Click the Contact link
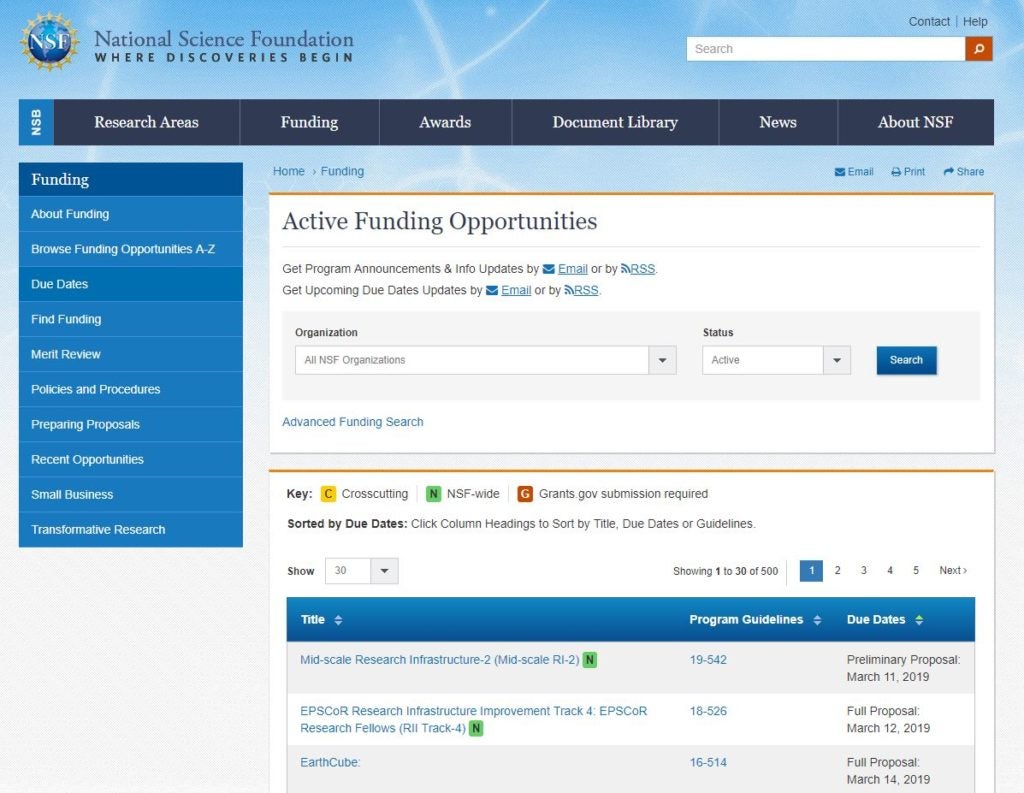The width and height of the screenshot is (1024, 793). click(929, 22)
